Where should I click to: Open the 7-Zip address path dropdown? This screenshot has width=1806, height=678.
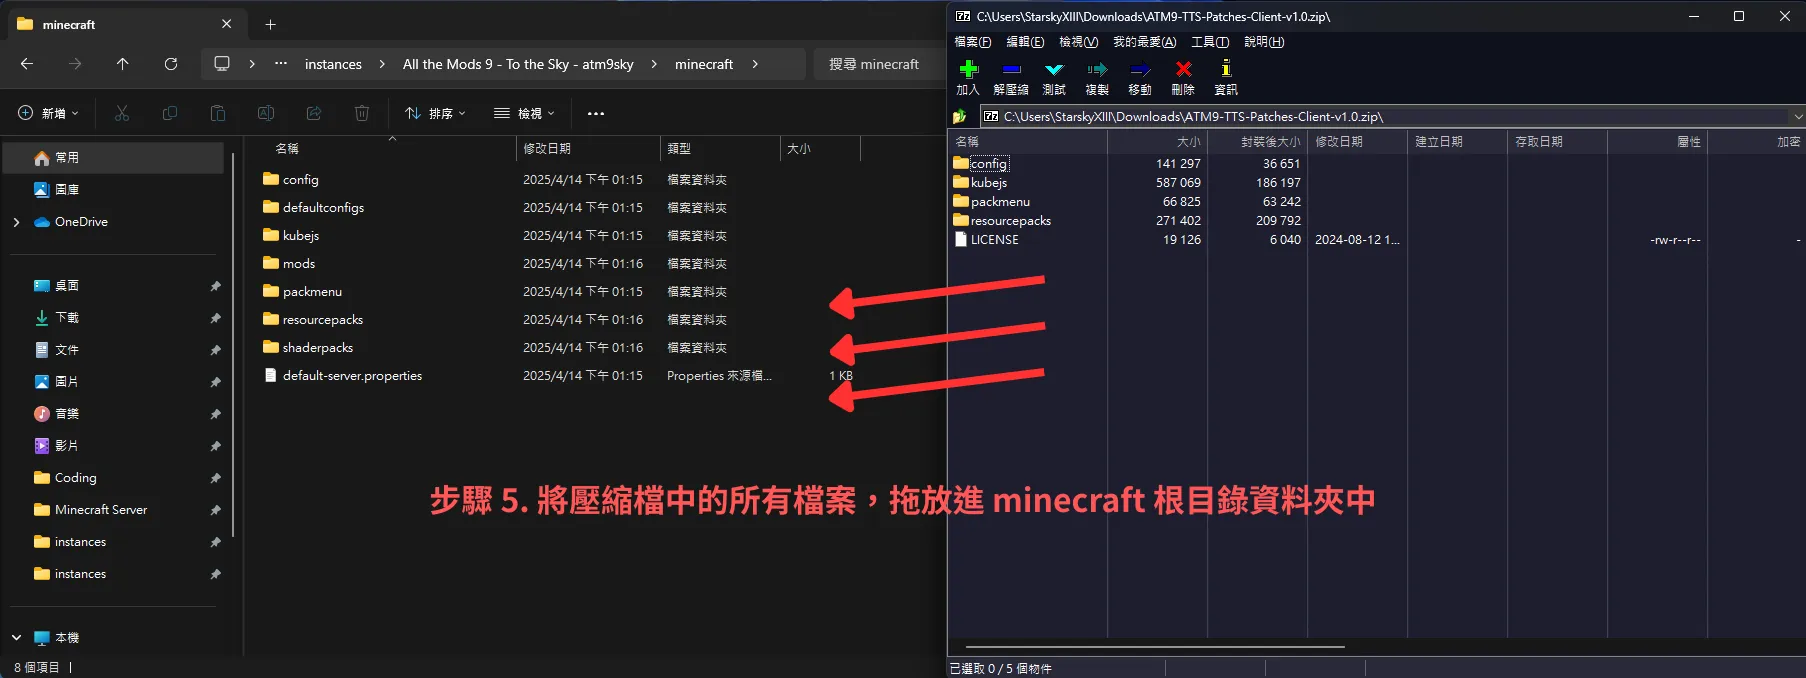pyautogui.click(x=1797, y=117)
